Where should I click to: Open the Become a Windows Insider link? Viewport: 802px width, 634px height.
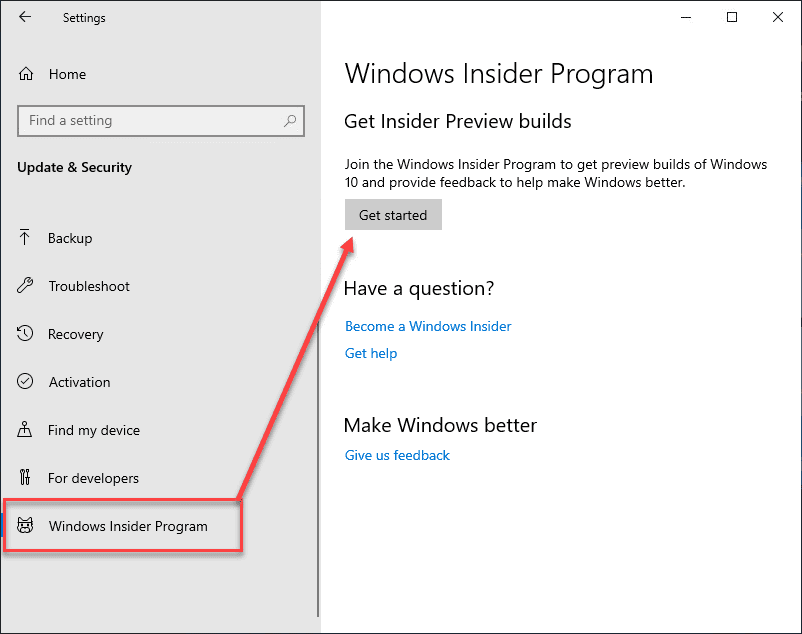click(428, 326)
